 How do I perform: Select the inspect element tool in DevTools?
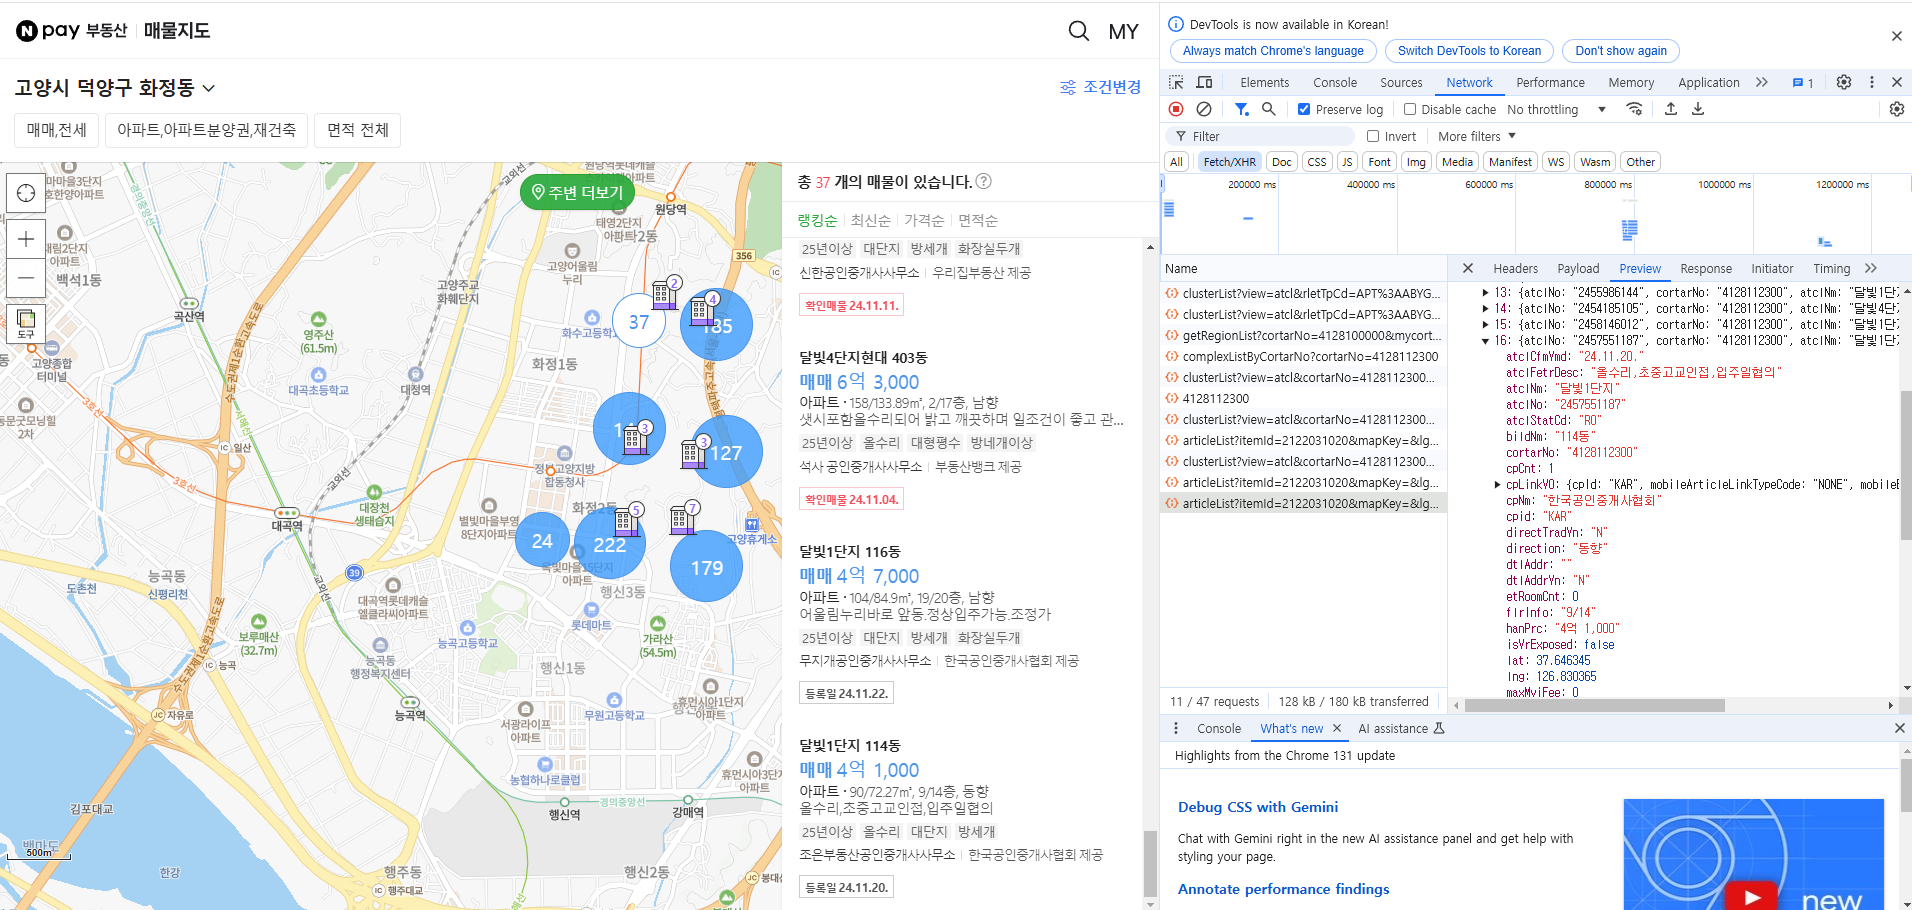pyautogui.click(x=1177, y=82)
